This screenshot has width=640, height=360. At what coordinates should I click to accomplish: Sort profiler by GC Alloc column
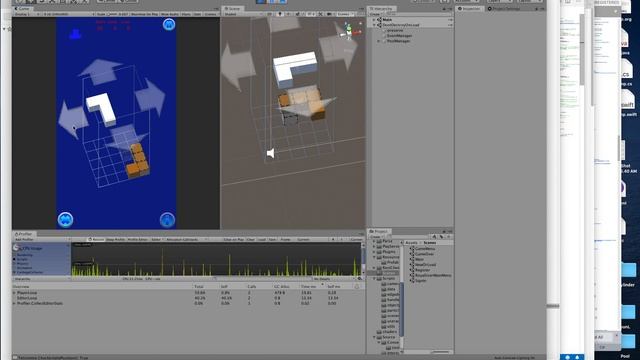[x=282, y=287]
